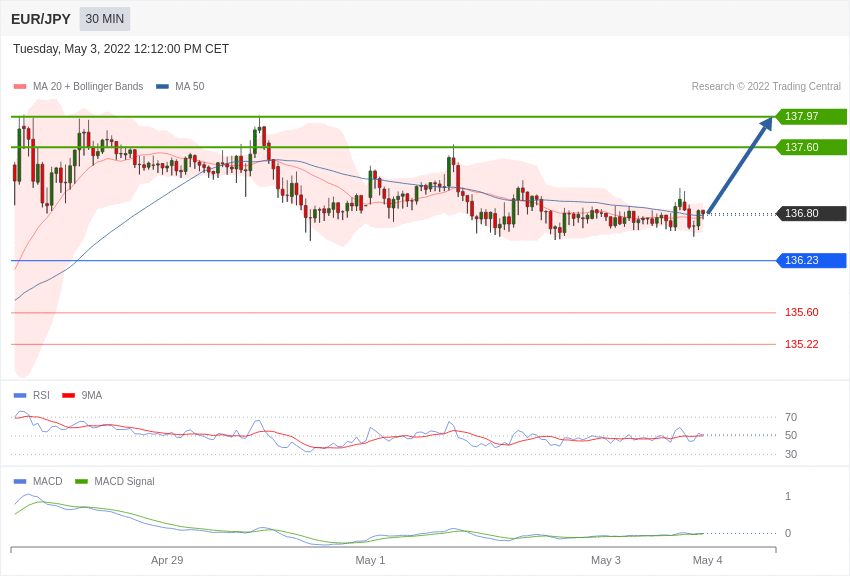Click 'Research © 2022 Trading Central' credit text
Screen dimensions: 850x576
pyautogui.click(x=766, y=86)
